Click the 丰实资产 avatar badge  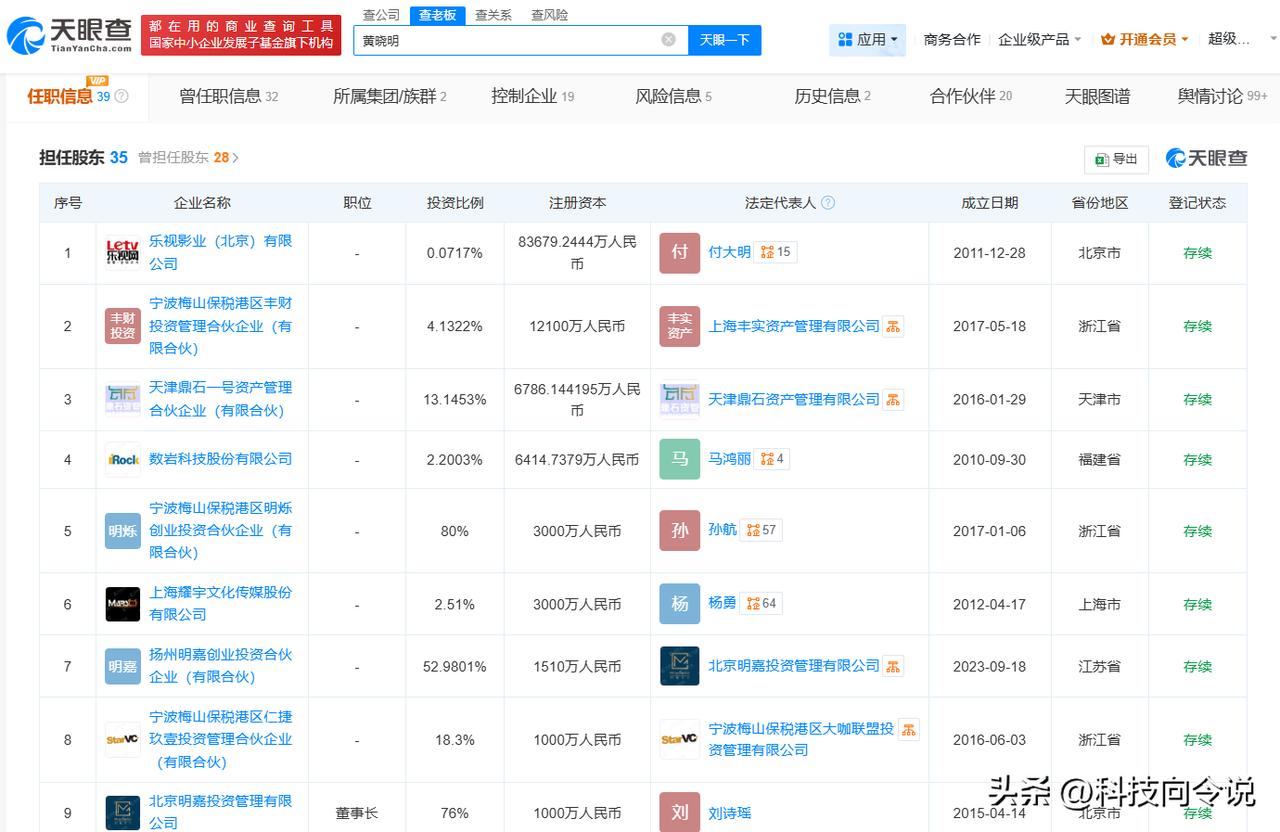pos(680,326)
